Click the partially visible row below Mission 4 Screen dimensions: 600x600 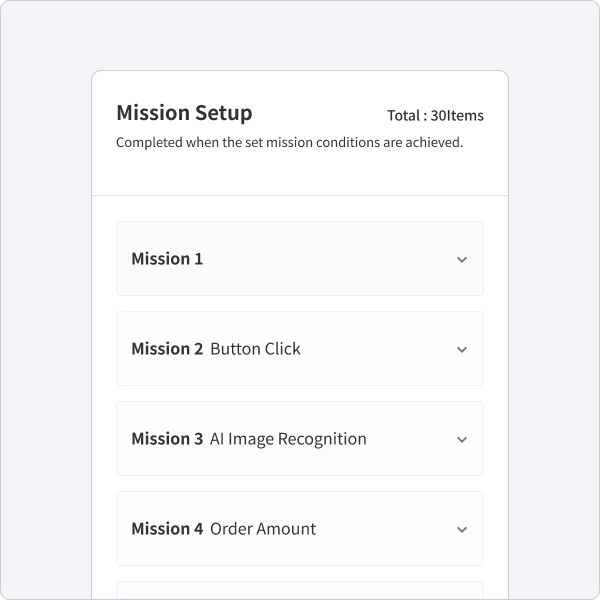(300, 590)
